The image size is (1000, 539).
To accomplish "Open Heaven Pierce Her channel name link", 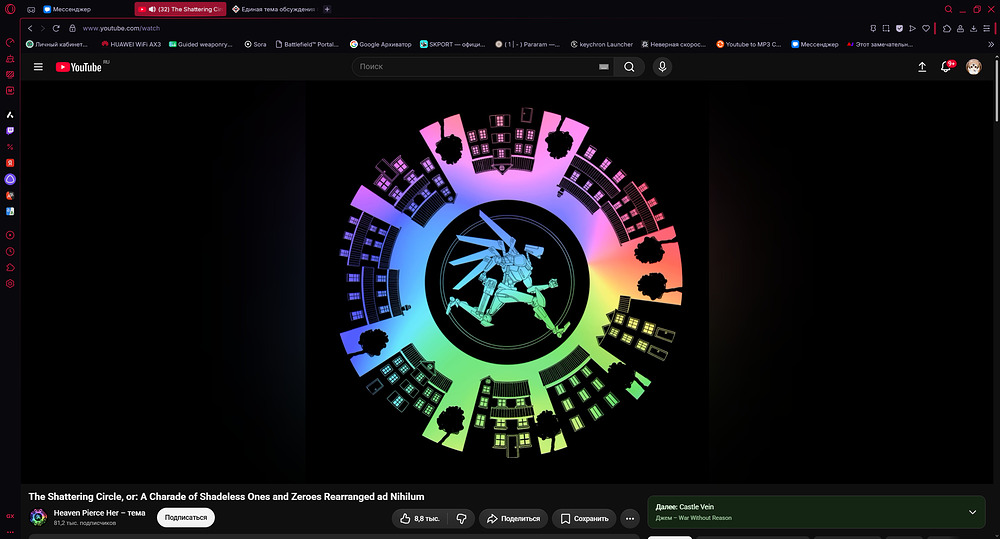I will (x=99, y=513).
